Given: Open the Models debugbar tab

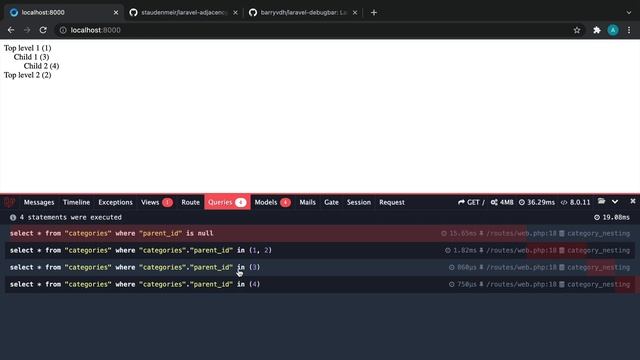Looking at the screenshot, I should [x=272, y=202].
